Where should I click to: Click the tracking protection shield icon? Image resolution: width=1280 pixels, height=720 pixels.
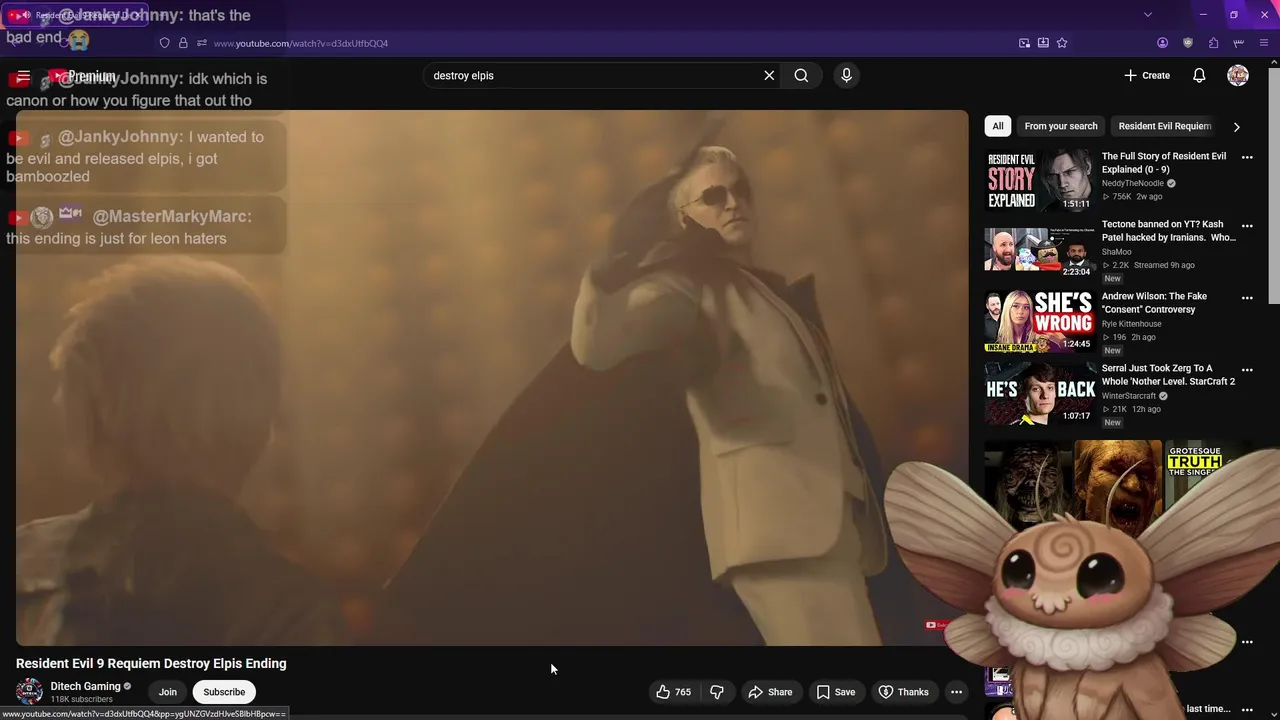click(x=165, y=43)
